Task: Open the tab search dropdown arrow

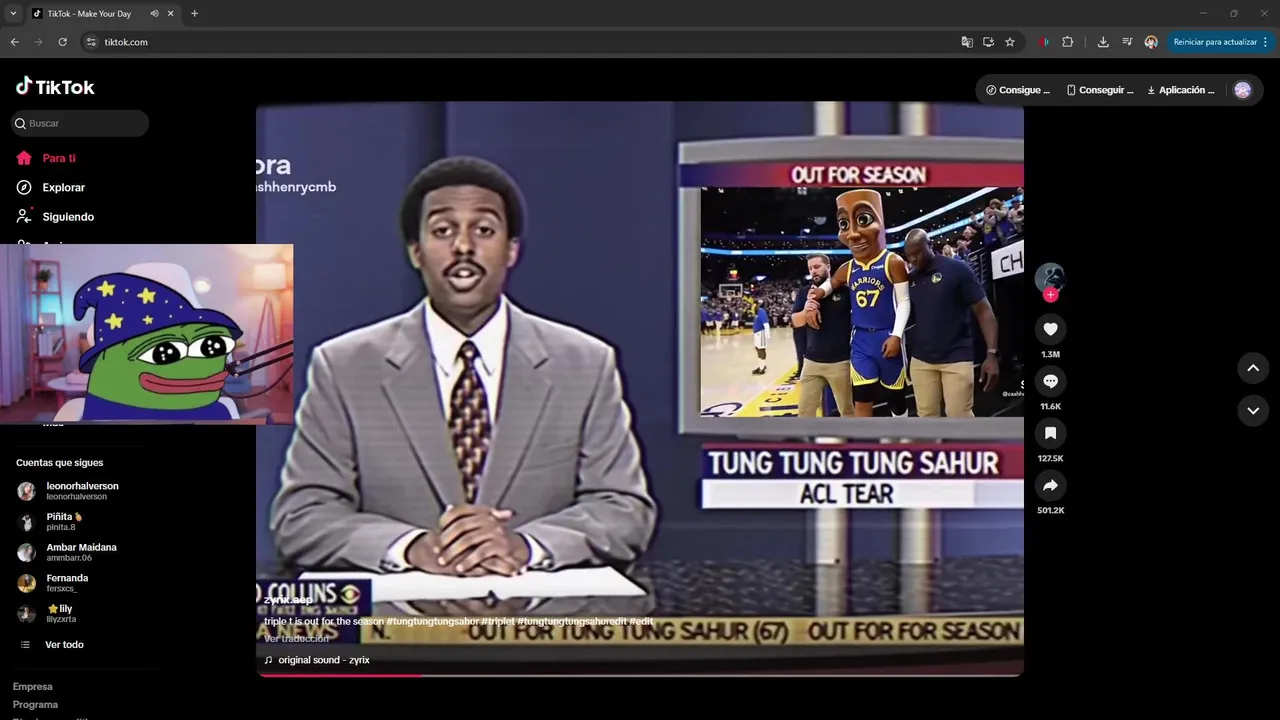Action: (x=13, y=14)
